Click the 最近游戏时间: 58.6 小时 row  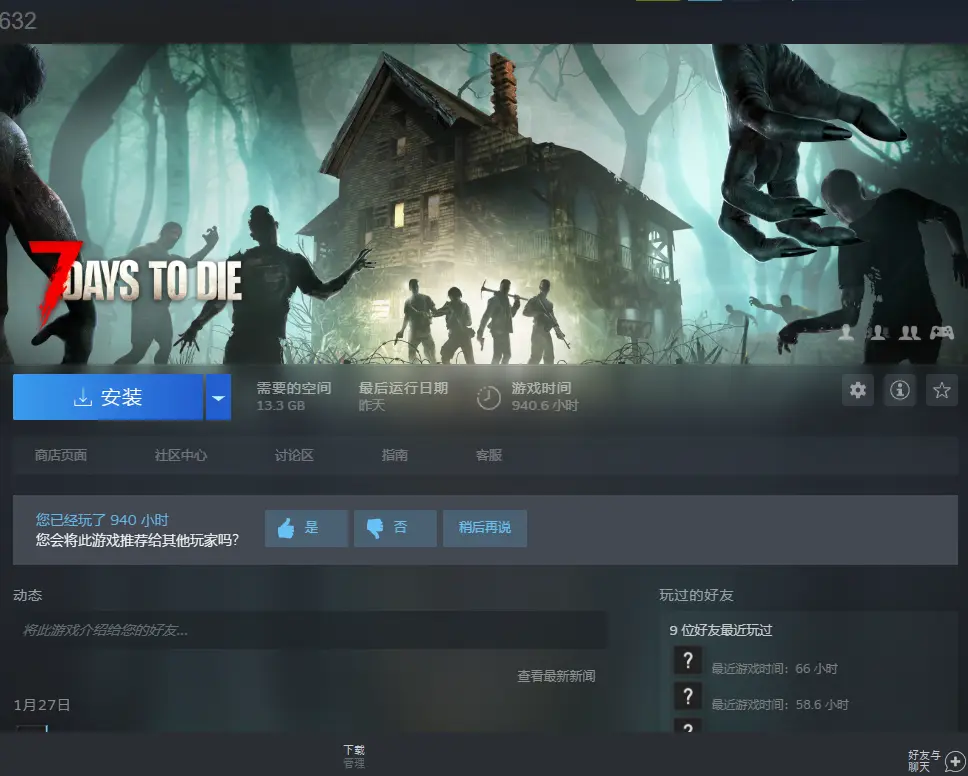pyautogui.click(x=780, y=704)
